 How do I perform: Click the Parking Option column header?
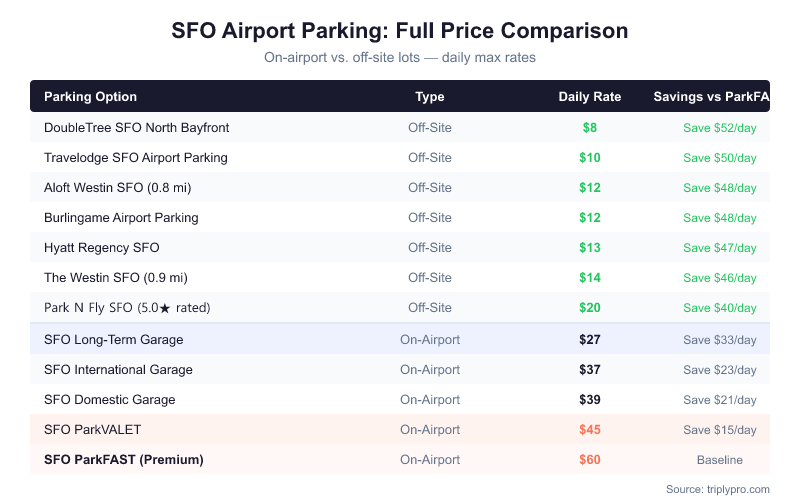tap(91, 97)
